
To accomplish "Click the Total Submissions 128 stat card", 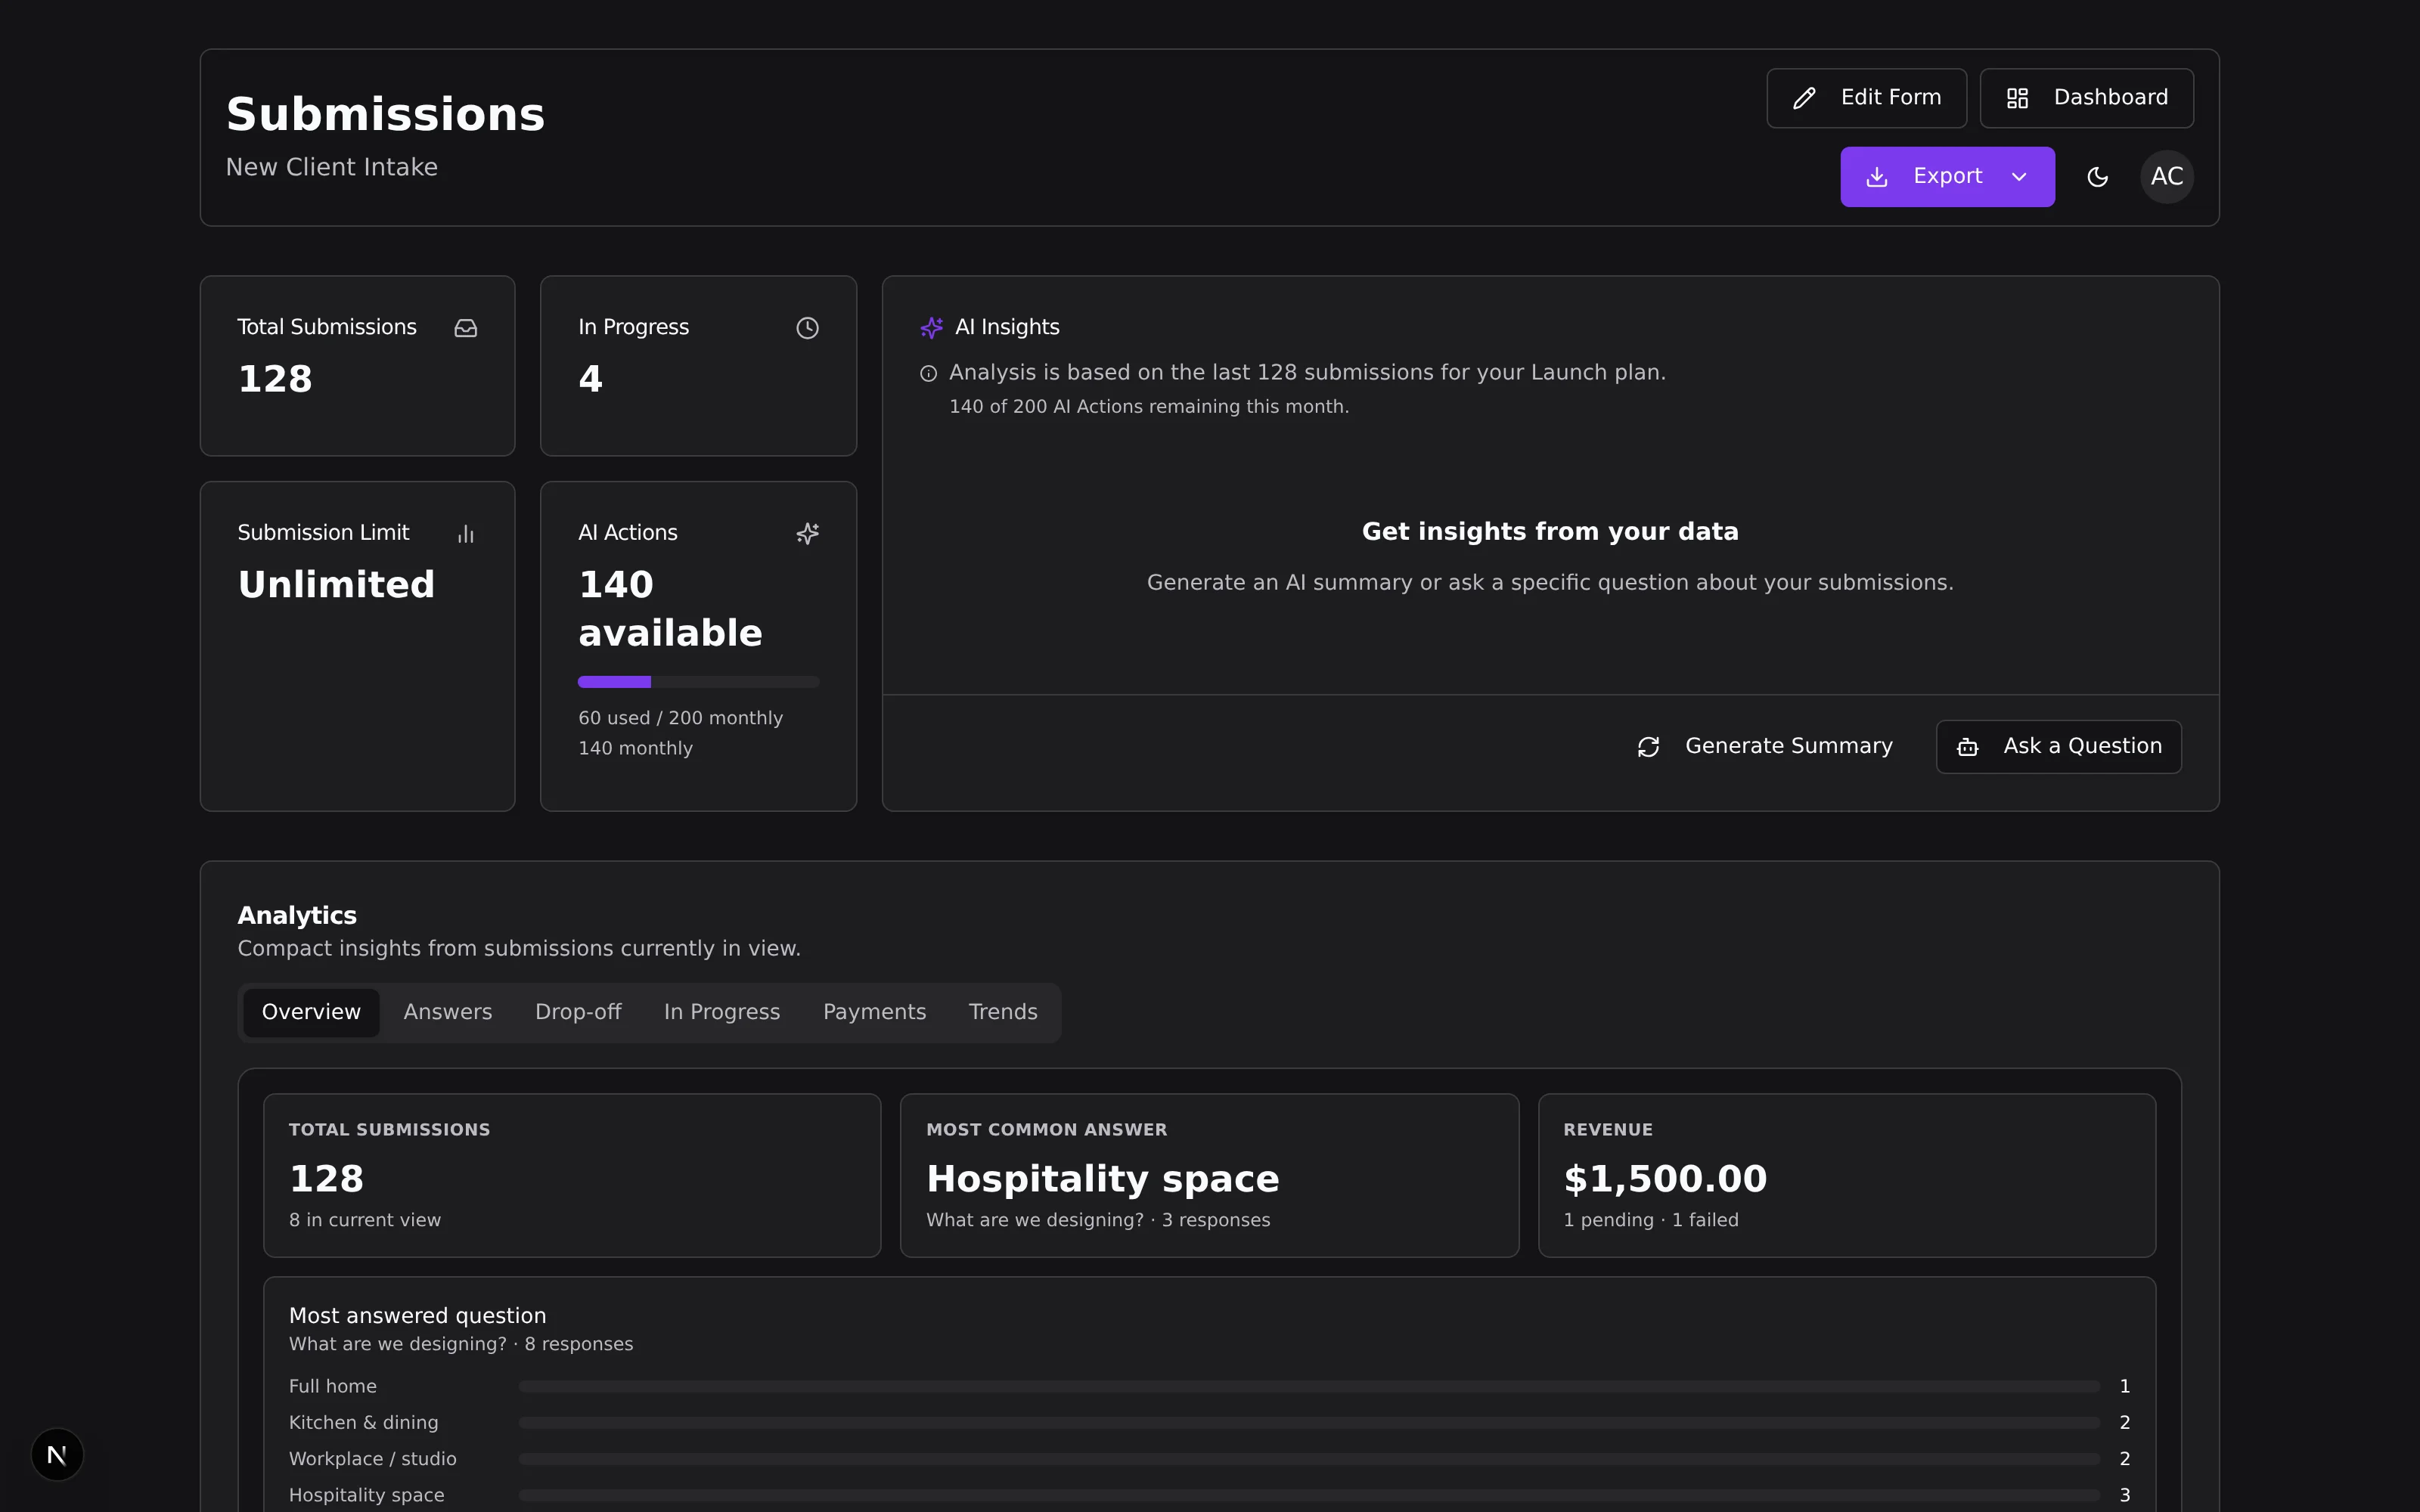I will point(358,366).
